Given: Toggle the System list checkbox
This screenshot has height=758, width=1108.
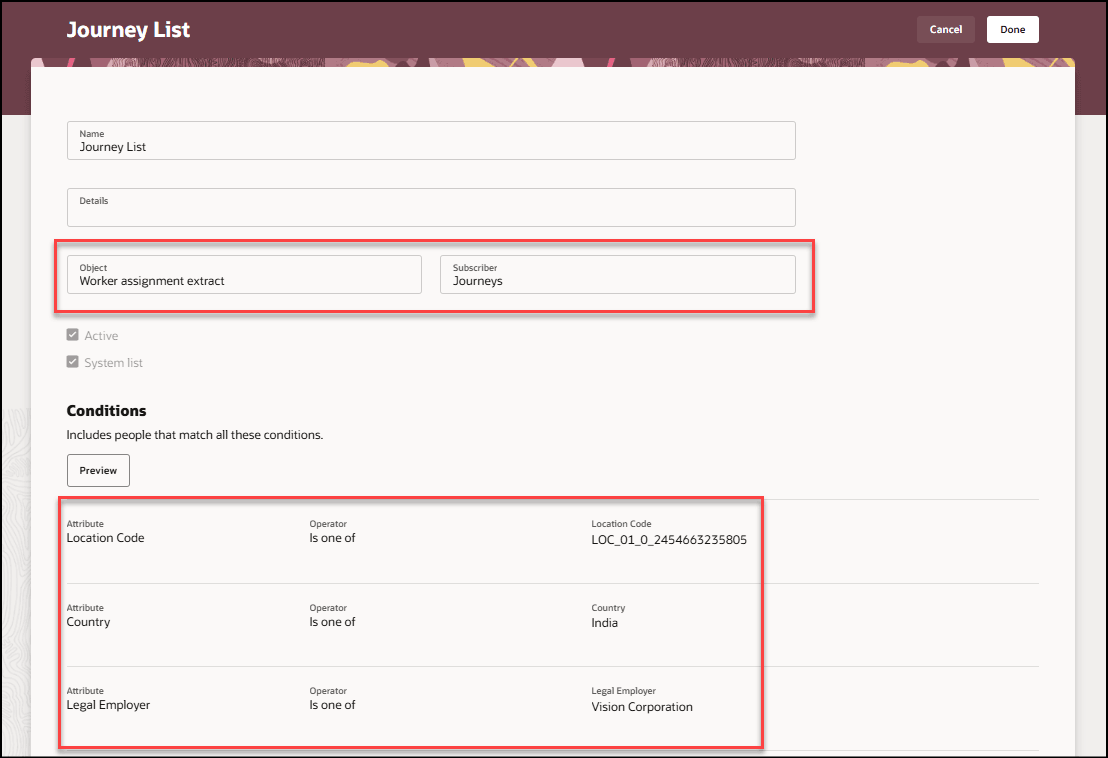Looking at the screenshot, I should [73, 362].
